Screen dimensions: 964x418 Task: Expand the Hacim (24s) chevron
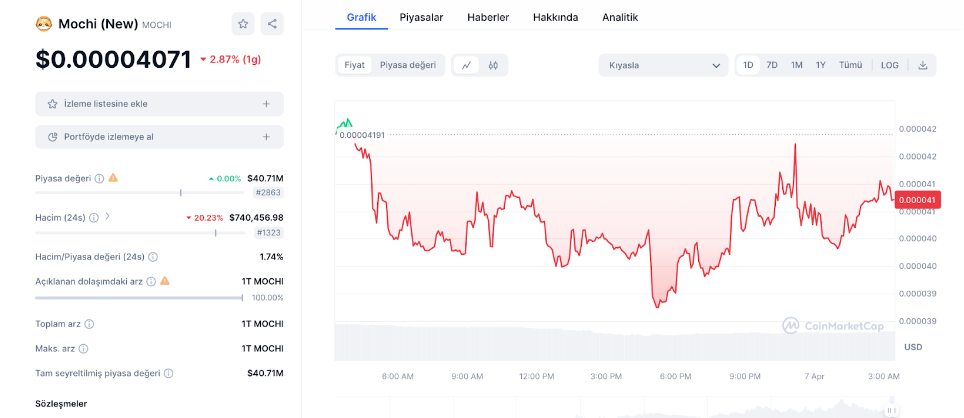coord(107,216)
